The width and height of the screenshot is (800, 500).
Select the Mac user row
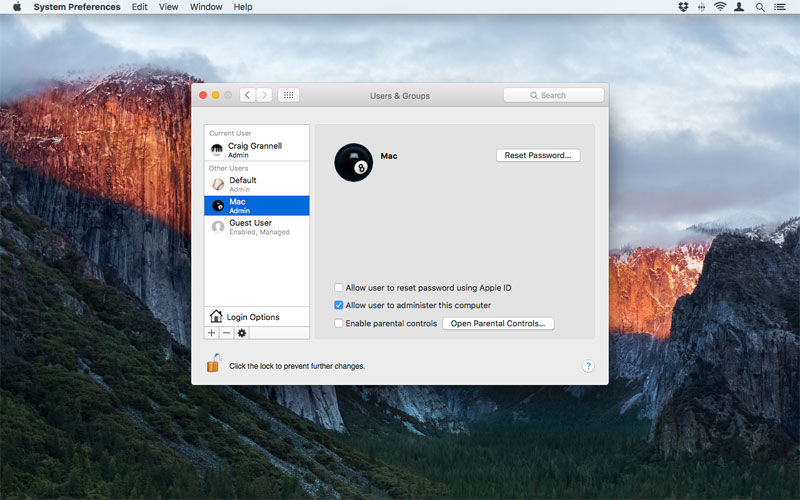tap(257, 206)
